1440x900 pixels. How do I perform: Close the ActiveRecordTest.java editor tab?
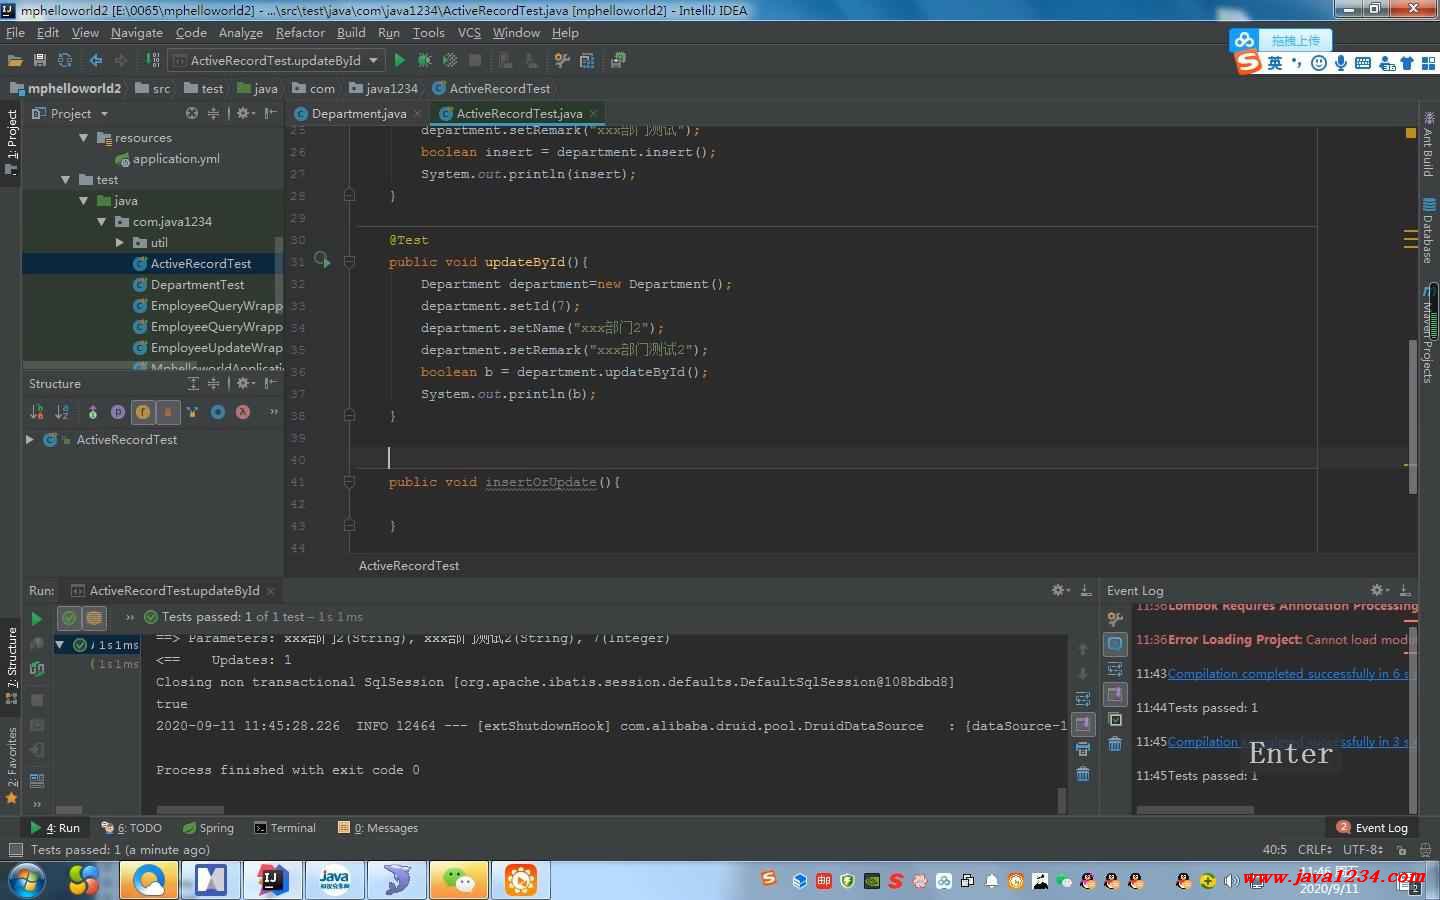(593, 113)
